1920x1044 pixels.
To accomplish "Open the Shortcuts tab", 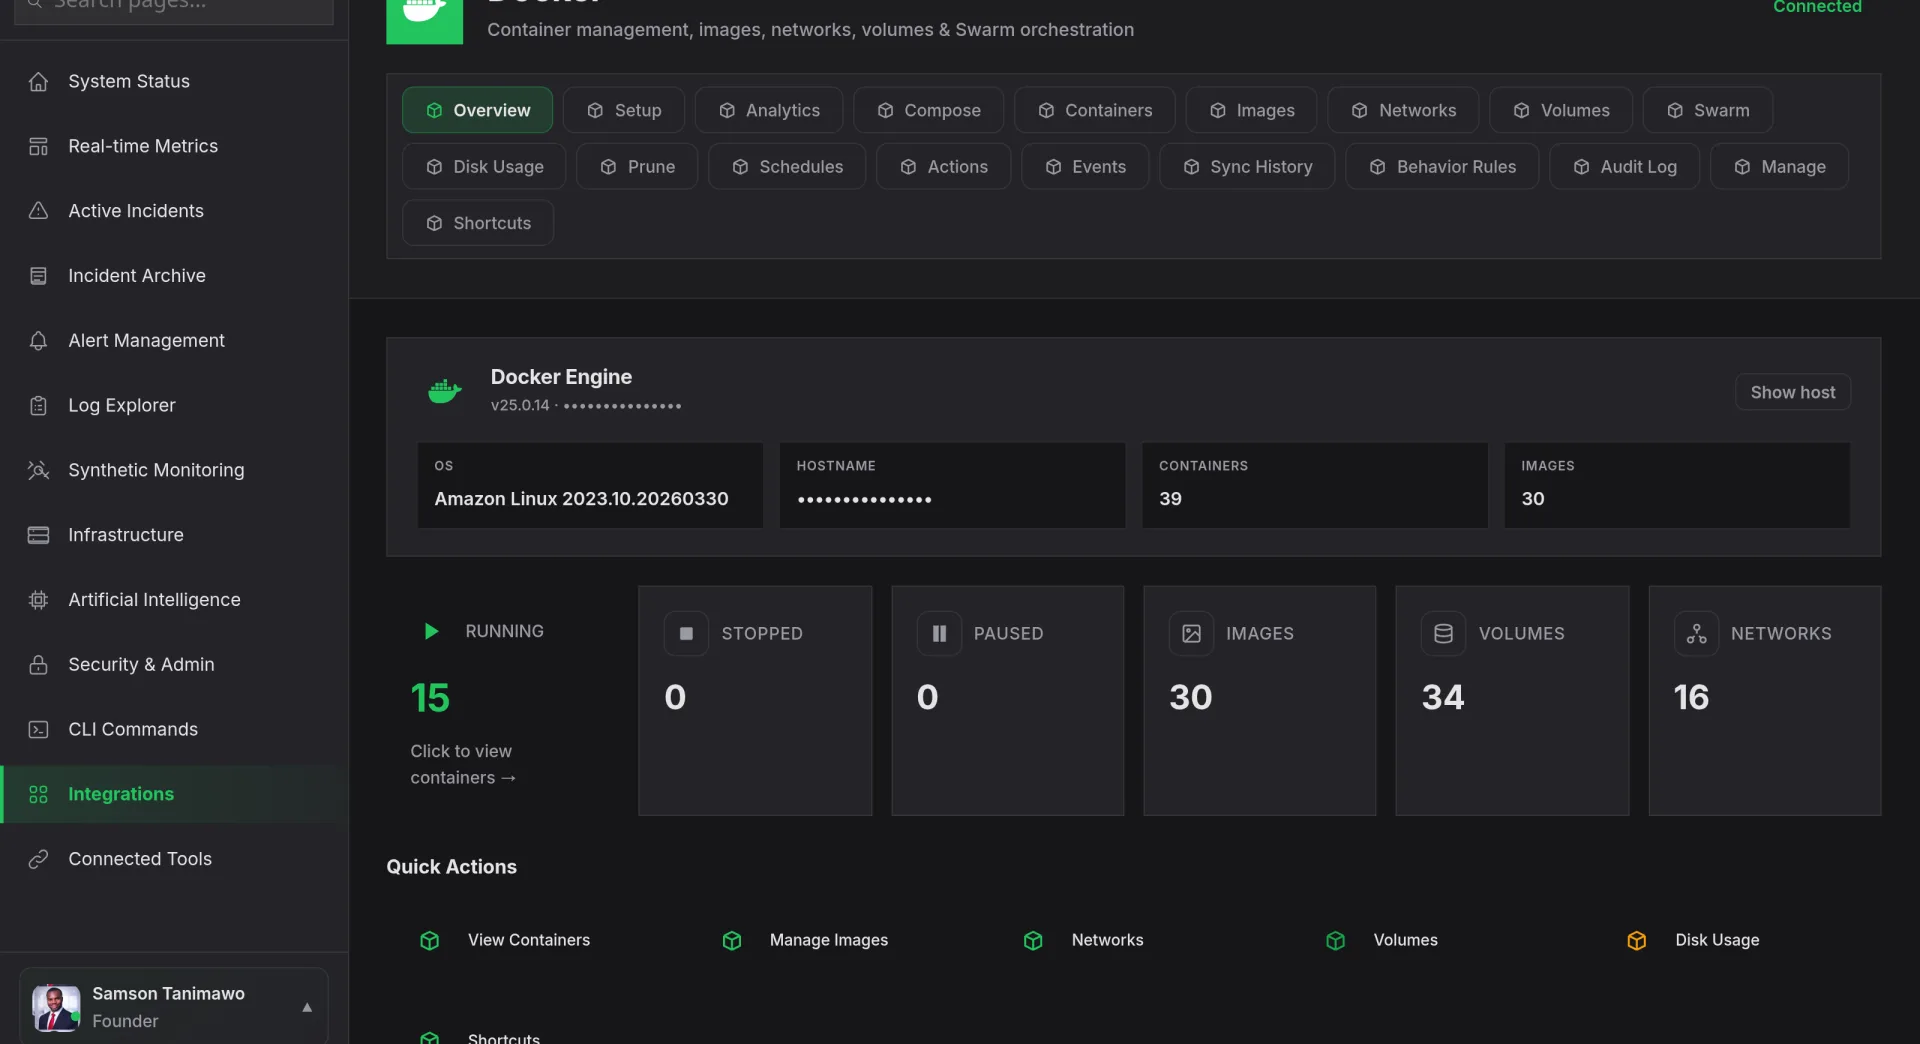I will click(478, 223).
